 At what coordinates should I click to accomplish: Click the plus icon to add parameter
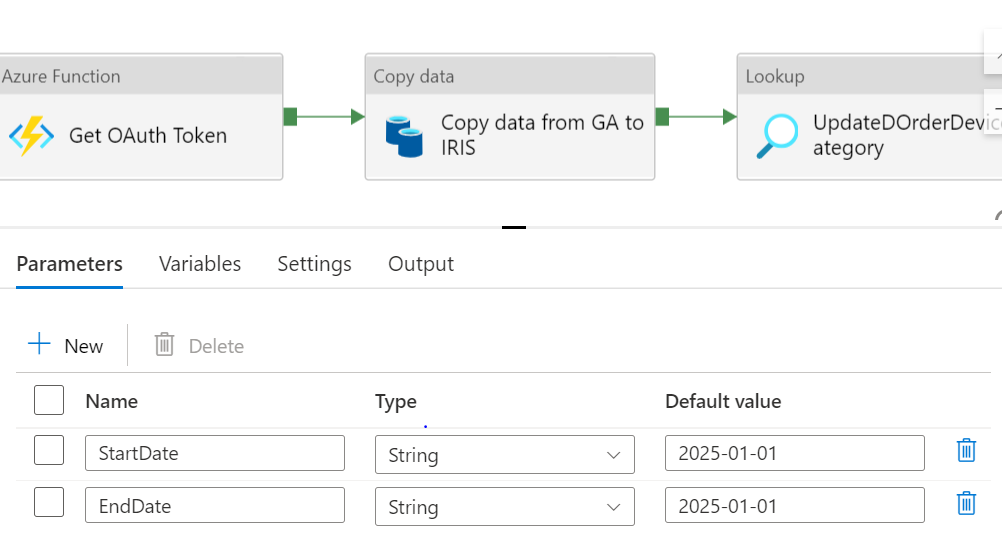39,345
